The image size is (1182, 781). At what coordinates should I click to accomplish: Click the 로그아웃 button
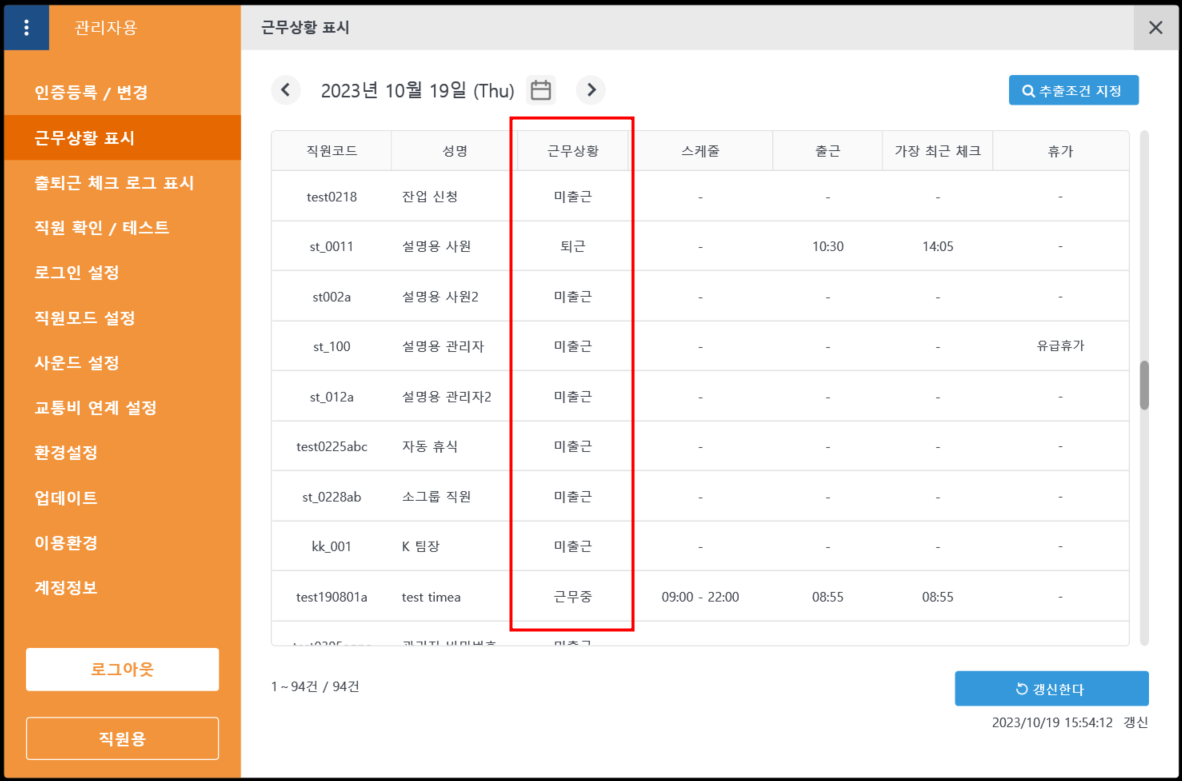(122, 669)
